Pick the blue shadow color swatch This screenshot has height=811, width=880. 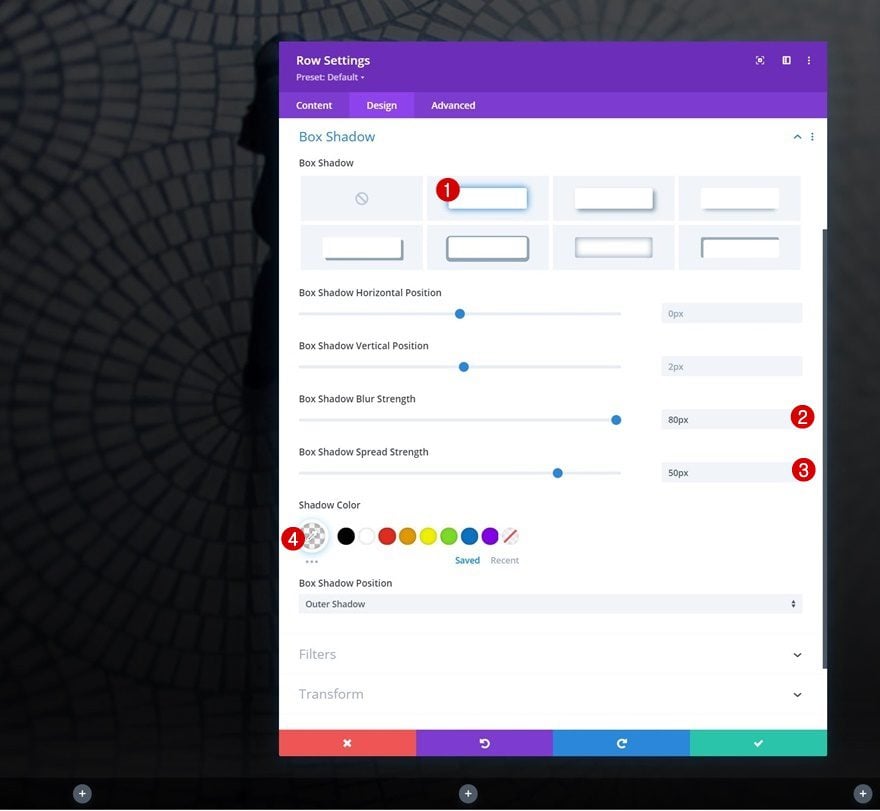[x=469, y=537]
